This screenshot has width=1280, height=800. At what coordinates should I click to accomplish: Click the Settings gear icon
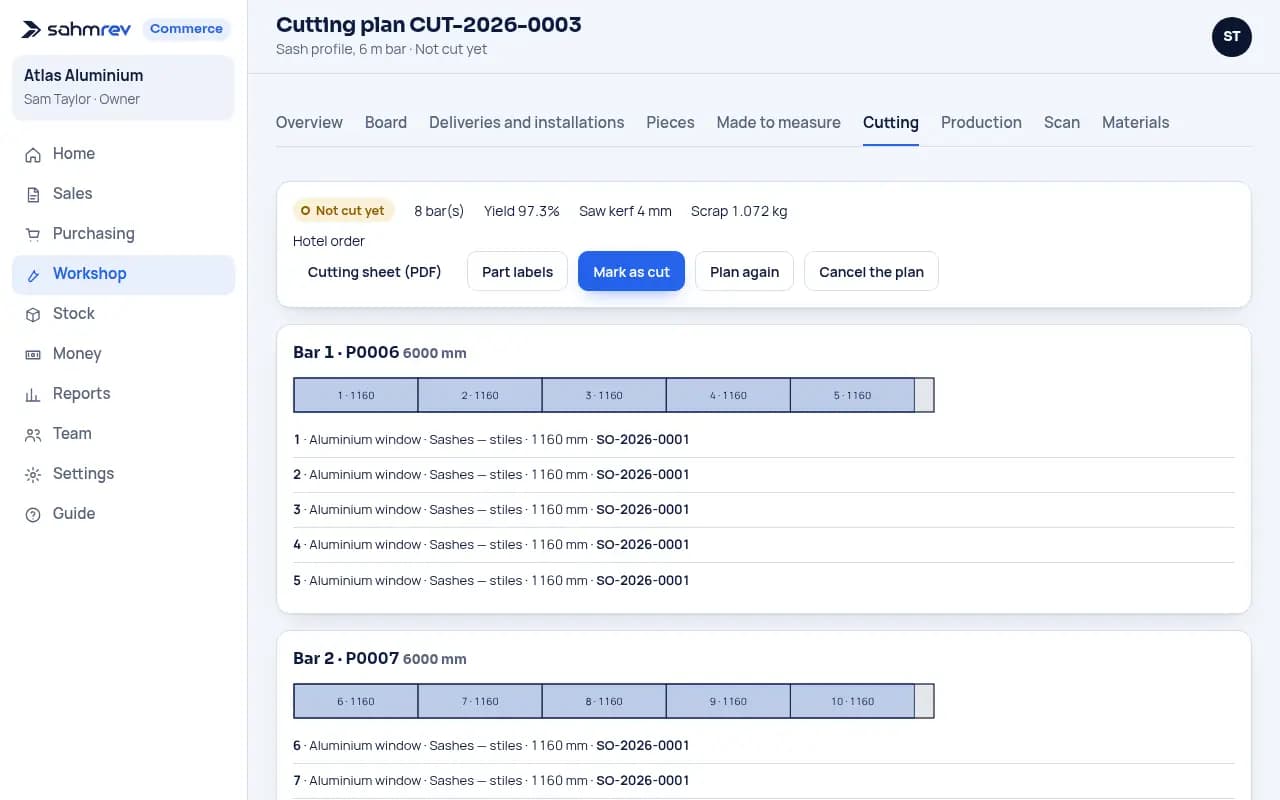(x=33, y=474)
